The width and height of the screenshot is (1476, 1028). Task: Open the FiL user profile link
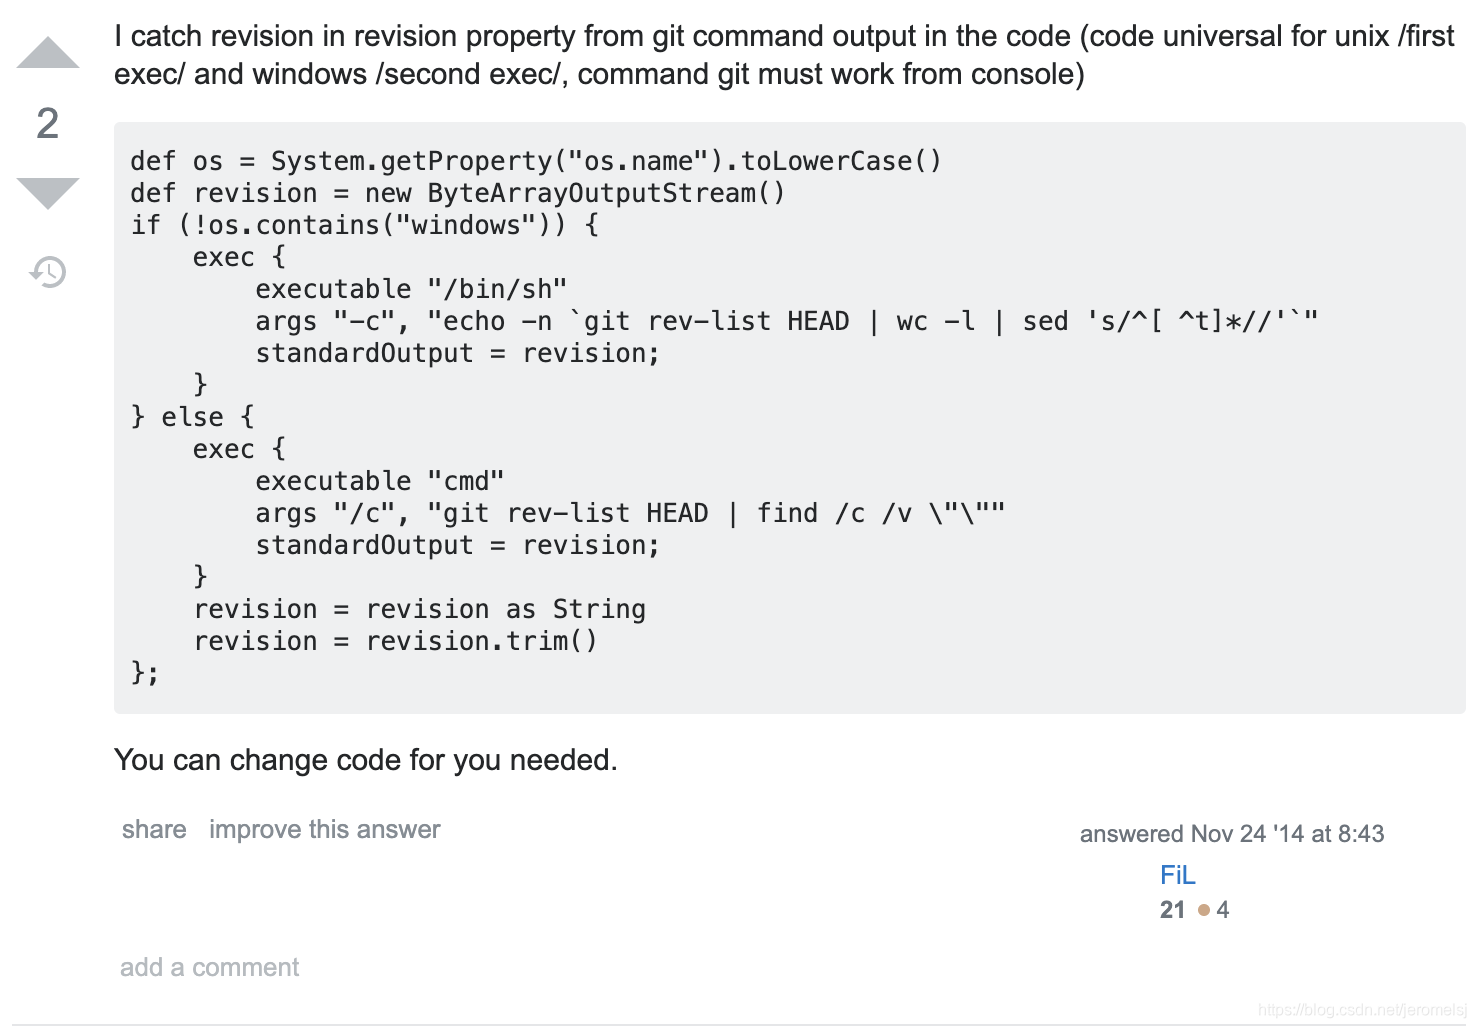pyautogui.click(x=1178, y=875)
